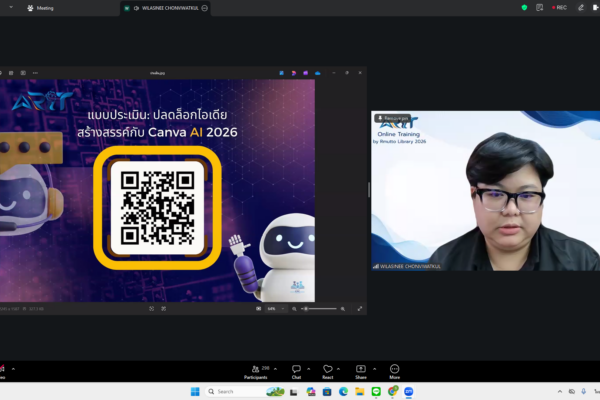Expand the Share options arrow
Viewport: 600px width, 400px height.
click(374, 369)
